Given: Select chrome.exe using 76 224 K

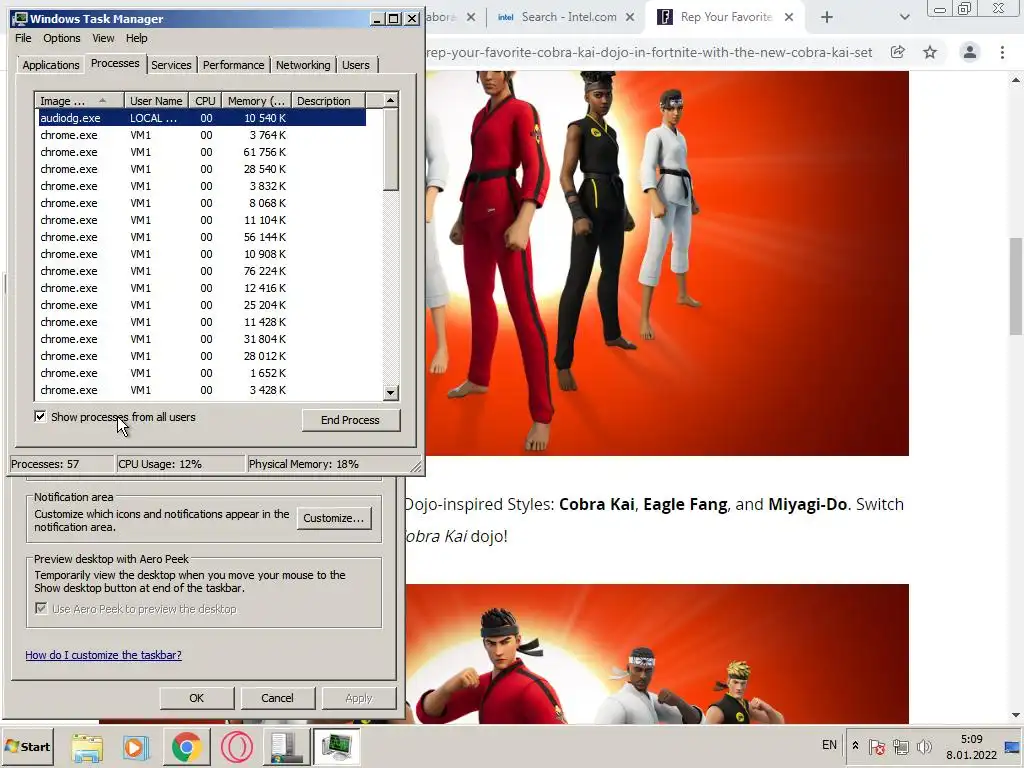Looking at the screenshot, I should point(201,271).
